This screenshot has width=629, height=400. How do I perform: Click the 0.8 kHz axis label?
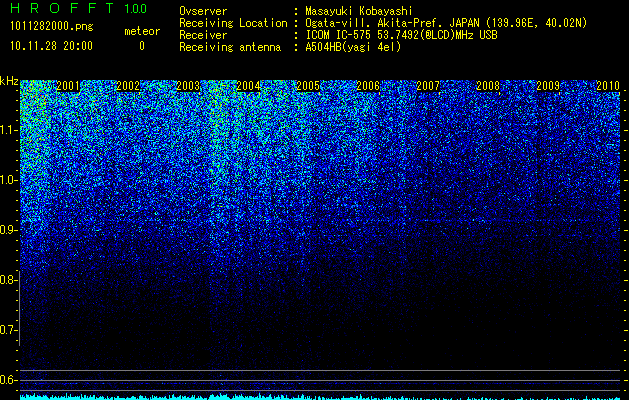7,280
